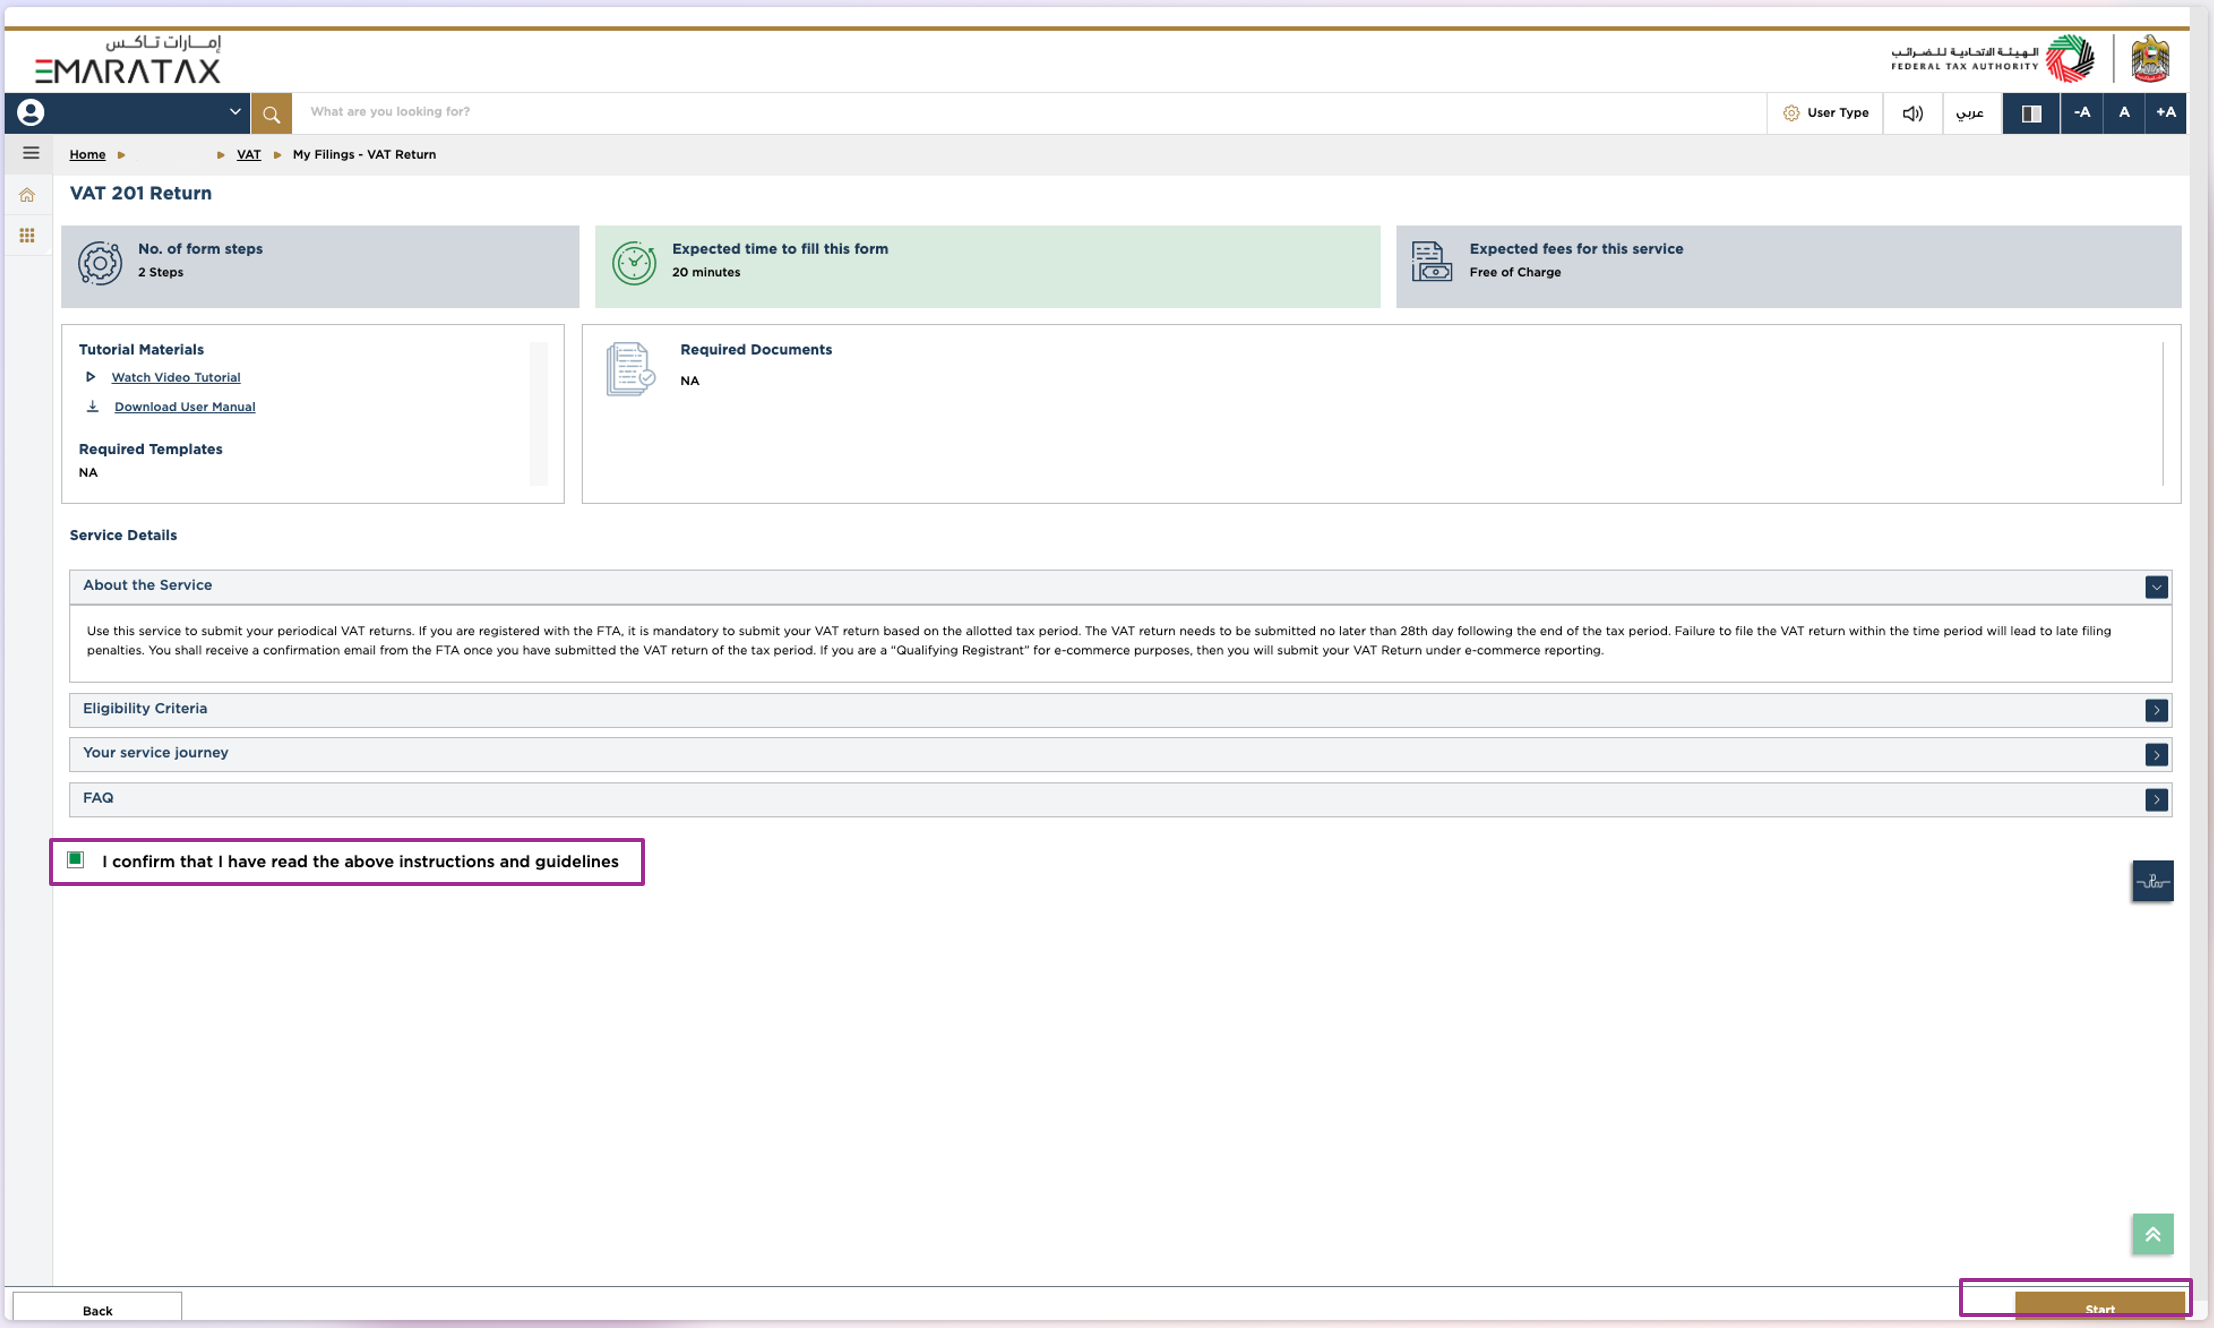This screenshot has height=1328, width=2214.
Task: Click the scroll-to-top arrow button
Action: point(2152,1234)
